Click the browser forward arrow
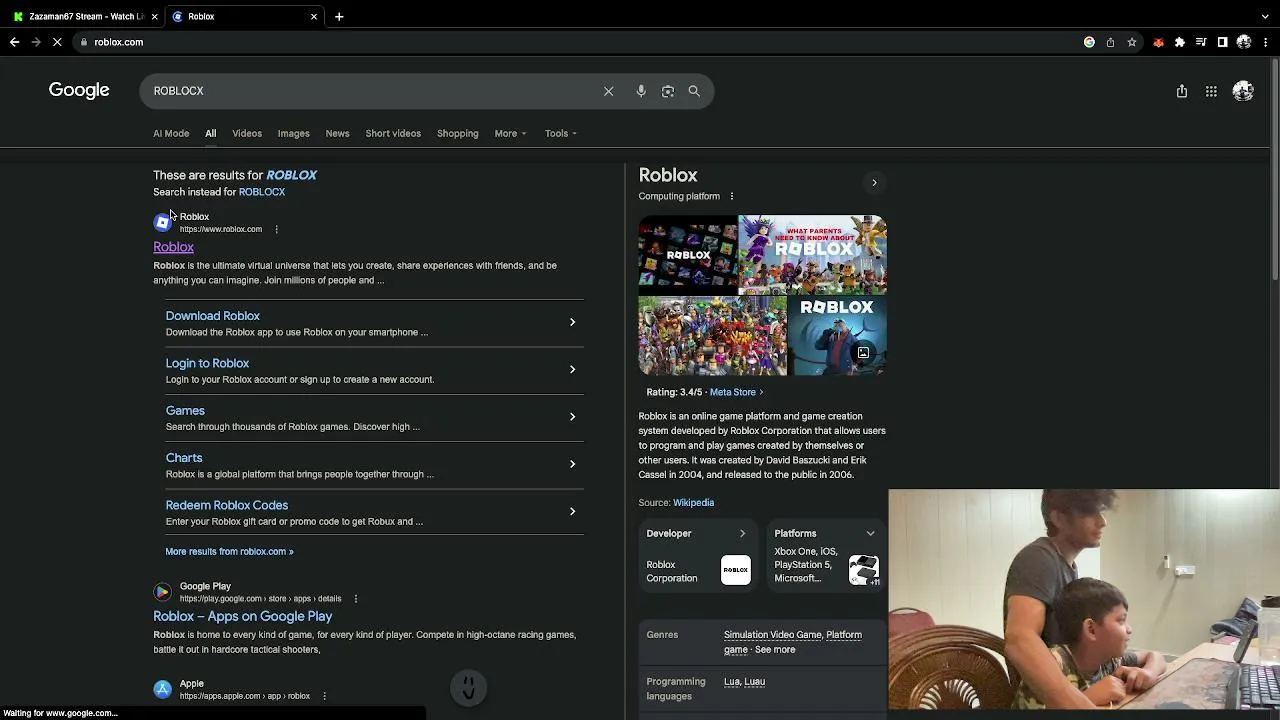Viewport: 1280px width, 720px height. coord(36,42)
